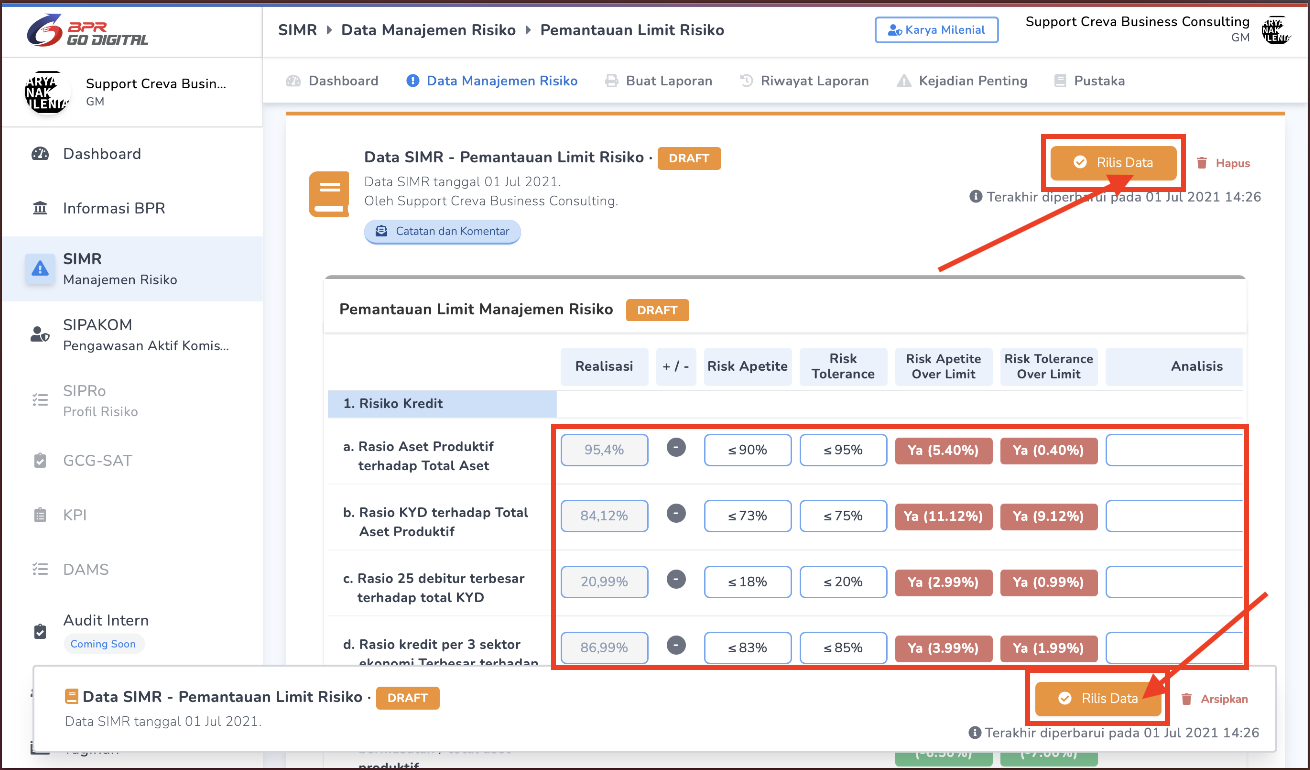Click the GCG-SAT clipboard icon
Screen dimensions: 1310x770
(40, 461)
